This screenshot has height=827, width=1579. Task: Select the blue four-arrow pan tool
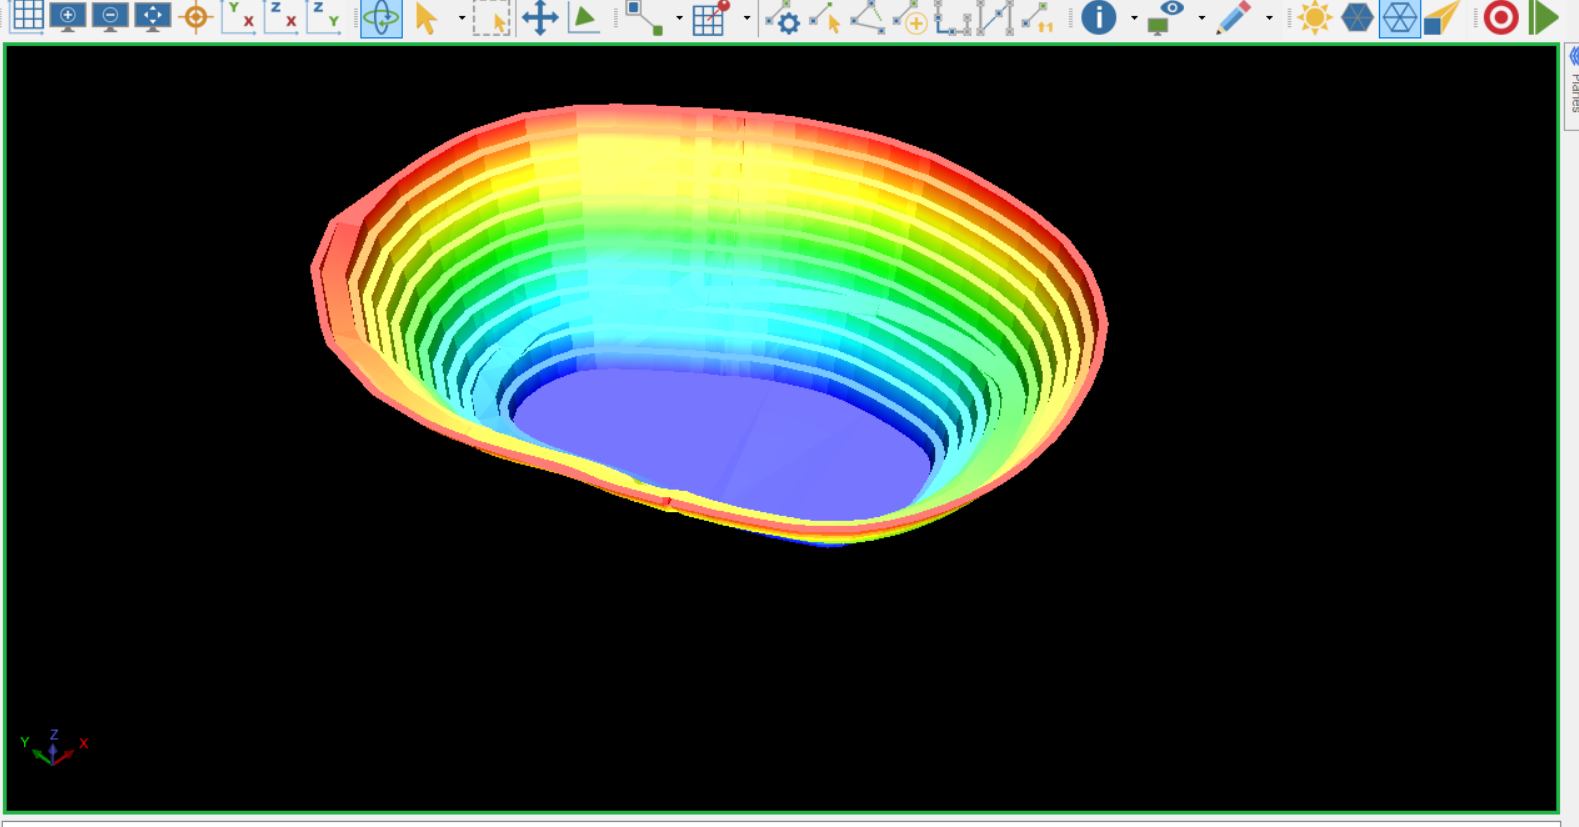pyautogui.click(x=540, y=18)
